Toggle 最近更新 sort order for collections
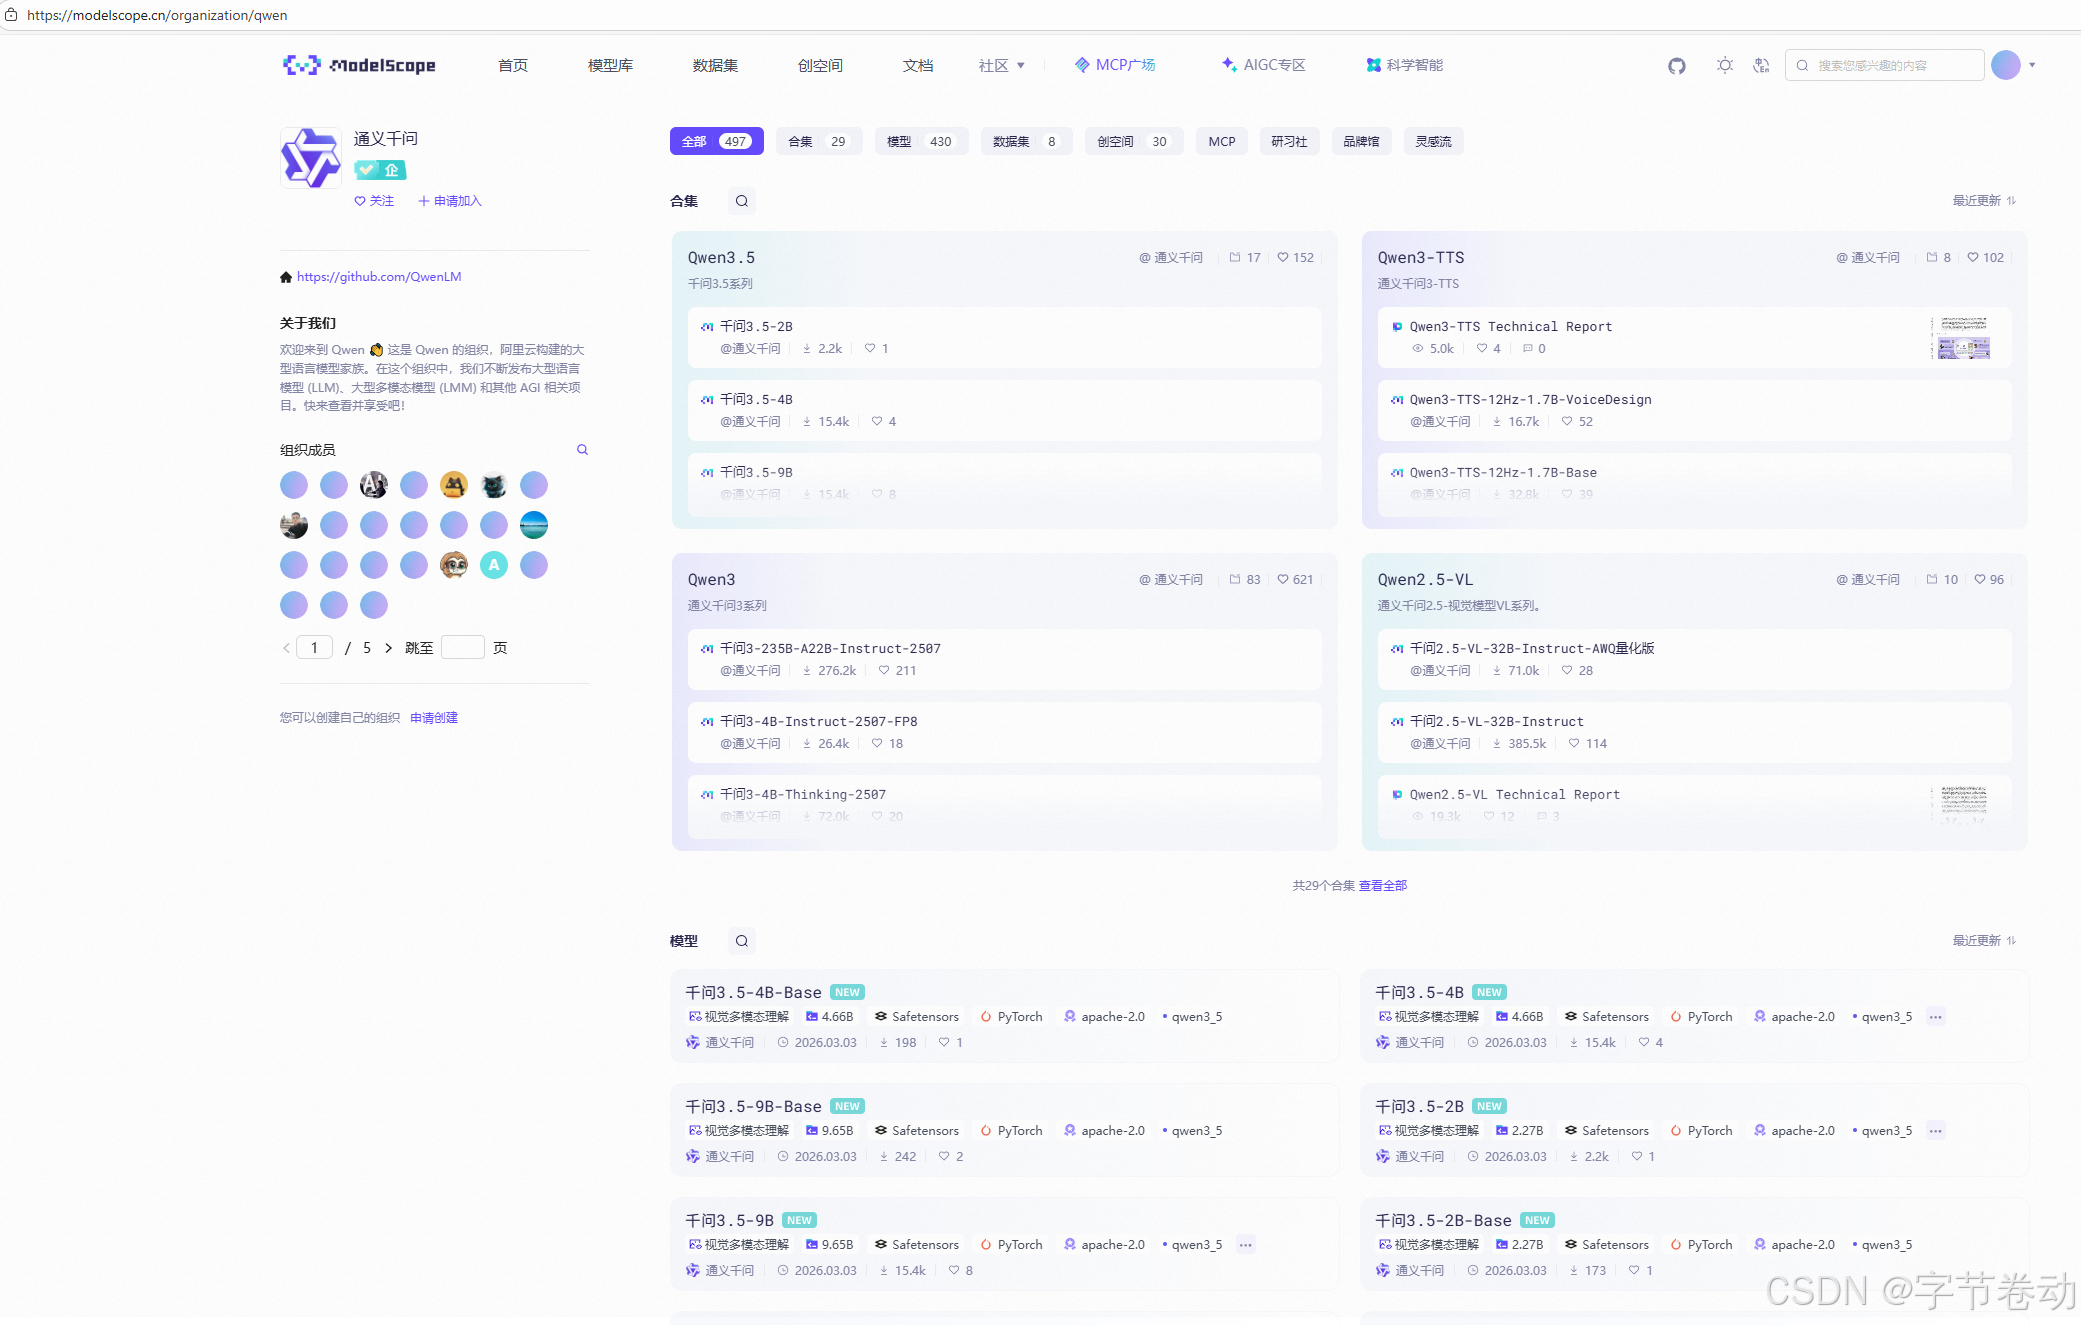 [x=1984, y=201]
